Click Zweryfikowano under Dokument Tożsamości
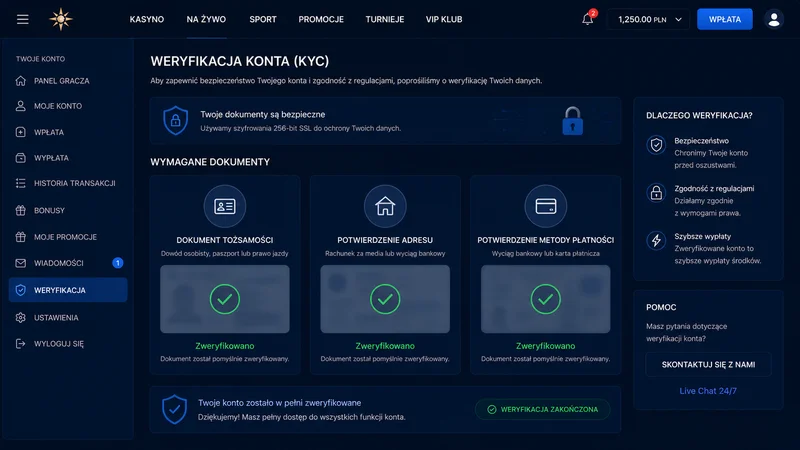This screenshot has width=800, height=450. point(224,346)
